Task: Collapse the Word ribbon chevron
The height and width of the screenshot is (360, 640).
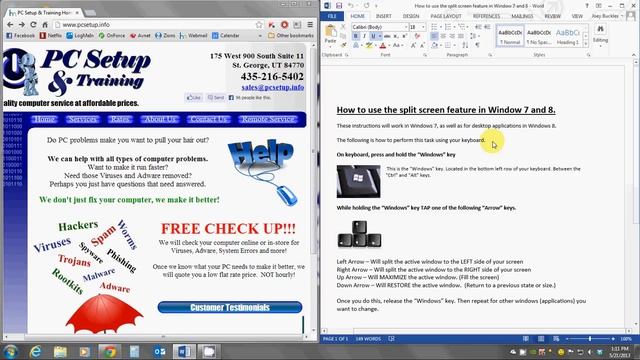Action: (633, 55)
